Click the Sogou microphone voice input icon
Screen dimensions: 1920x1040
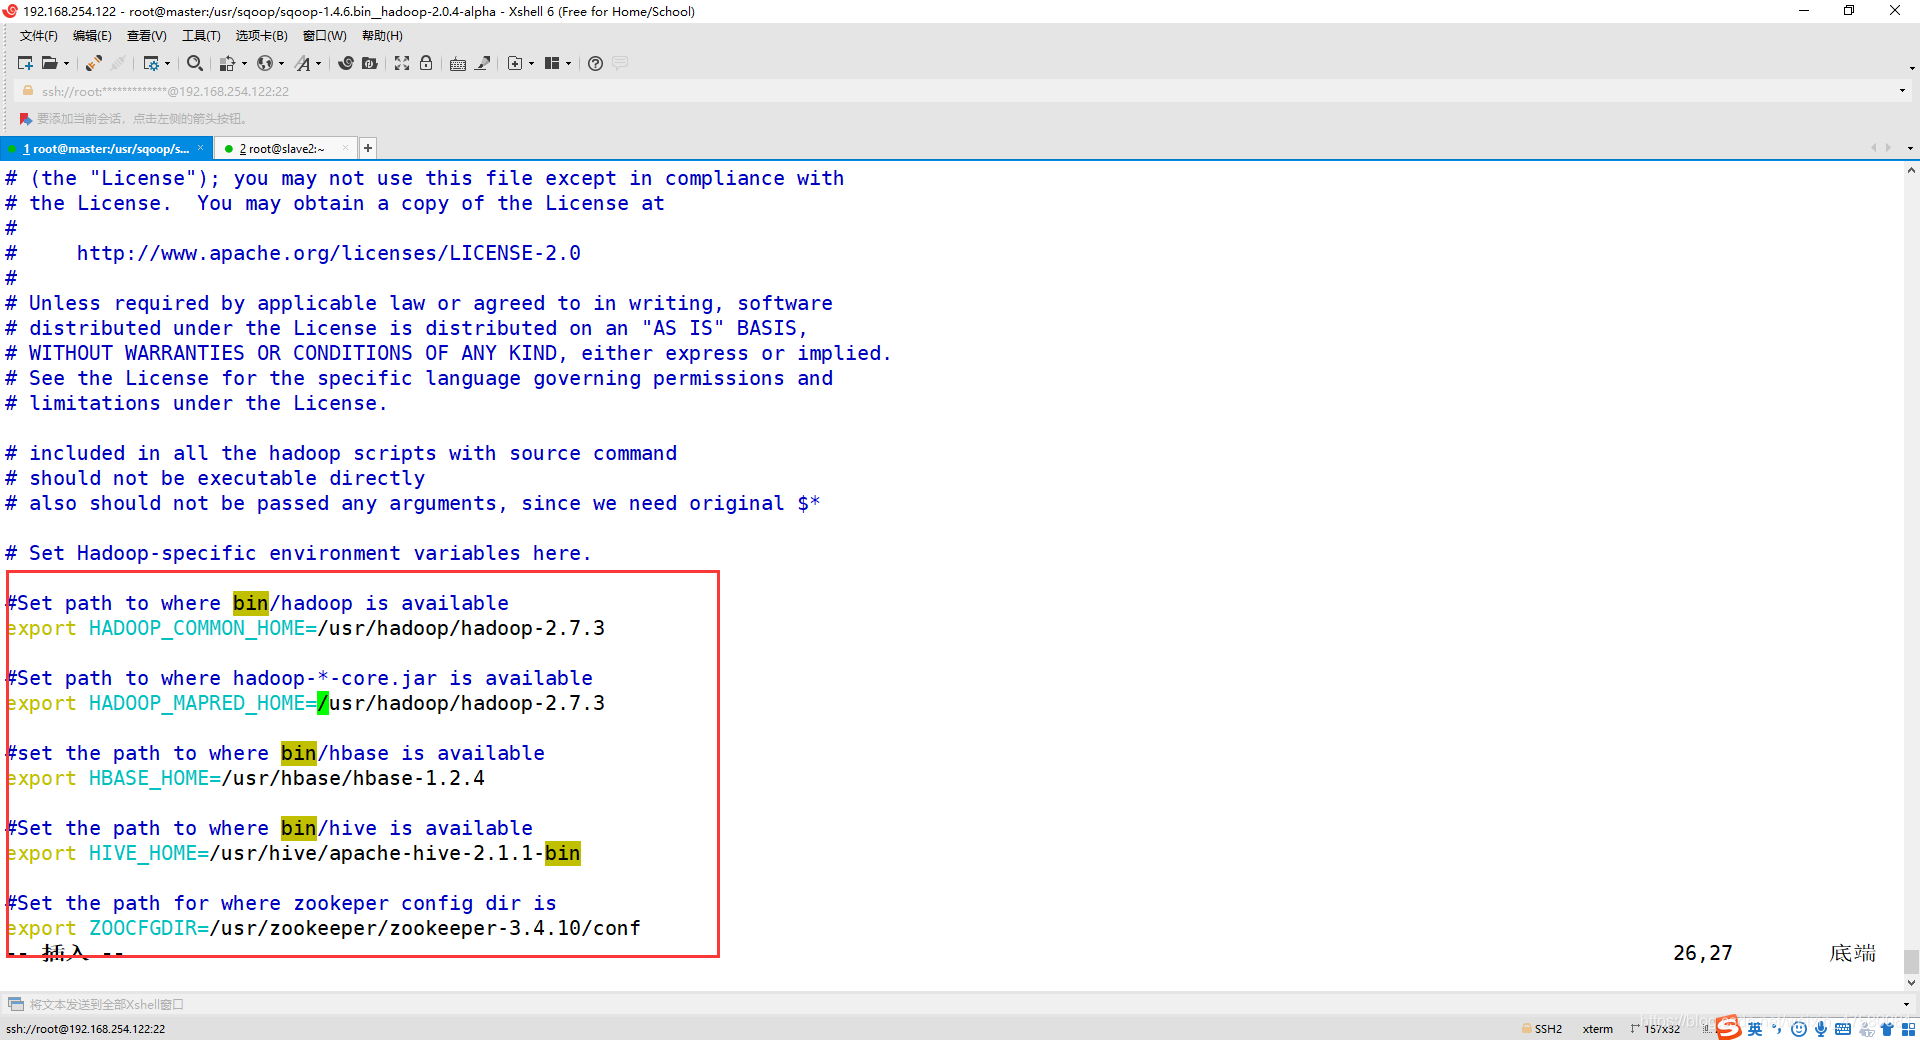click(1821, 1029)
